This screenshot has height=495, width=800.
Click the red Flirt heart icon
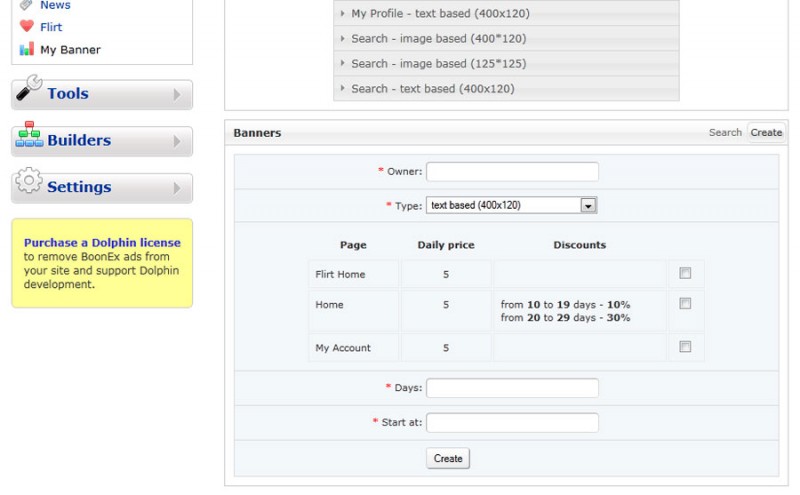pos(27,27)
